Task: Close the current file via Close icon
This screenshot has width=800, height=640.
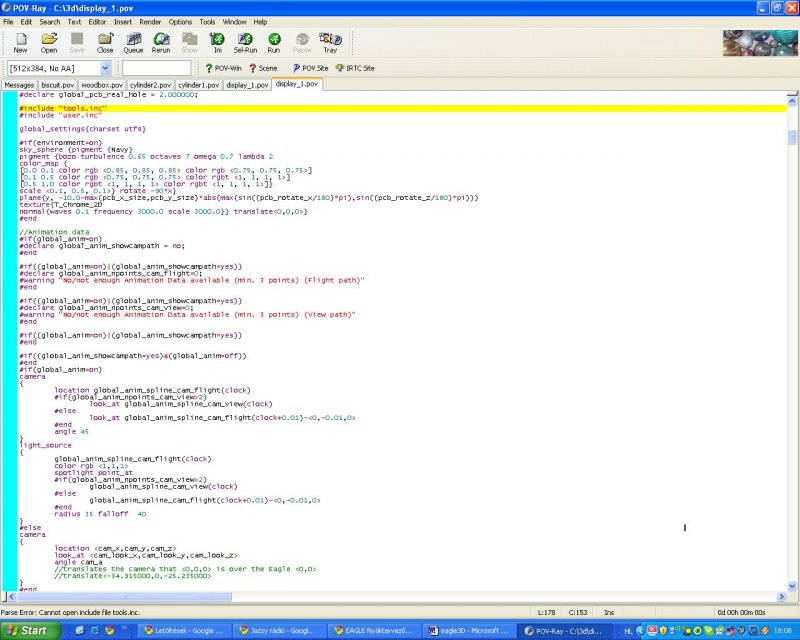Action: click(x=105, y=43)
